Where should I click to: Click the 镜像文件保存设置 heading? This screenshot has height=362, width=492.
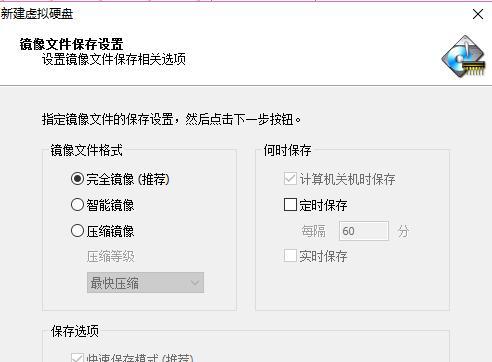click(x=71, y=44)
